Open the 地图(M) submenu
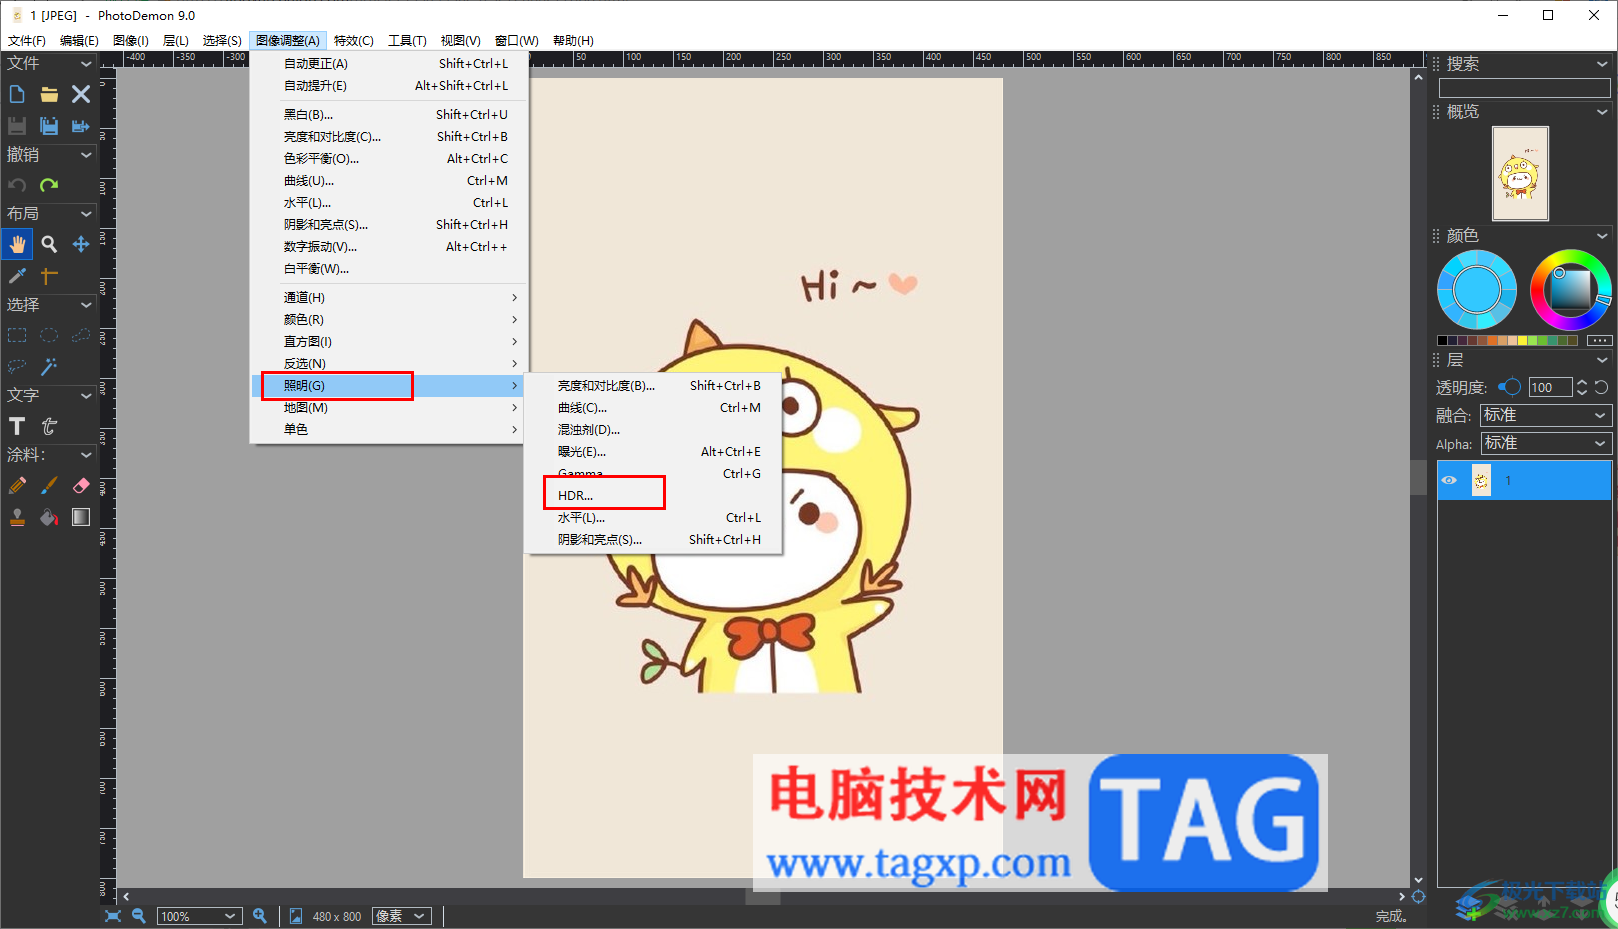 pyautogui.click(x=388, y=408)
